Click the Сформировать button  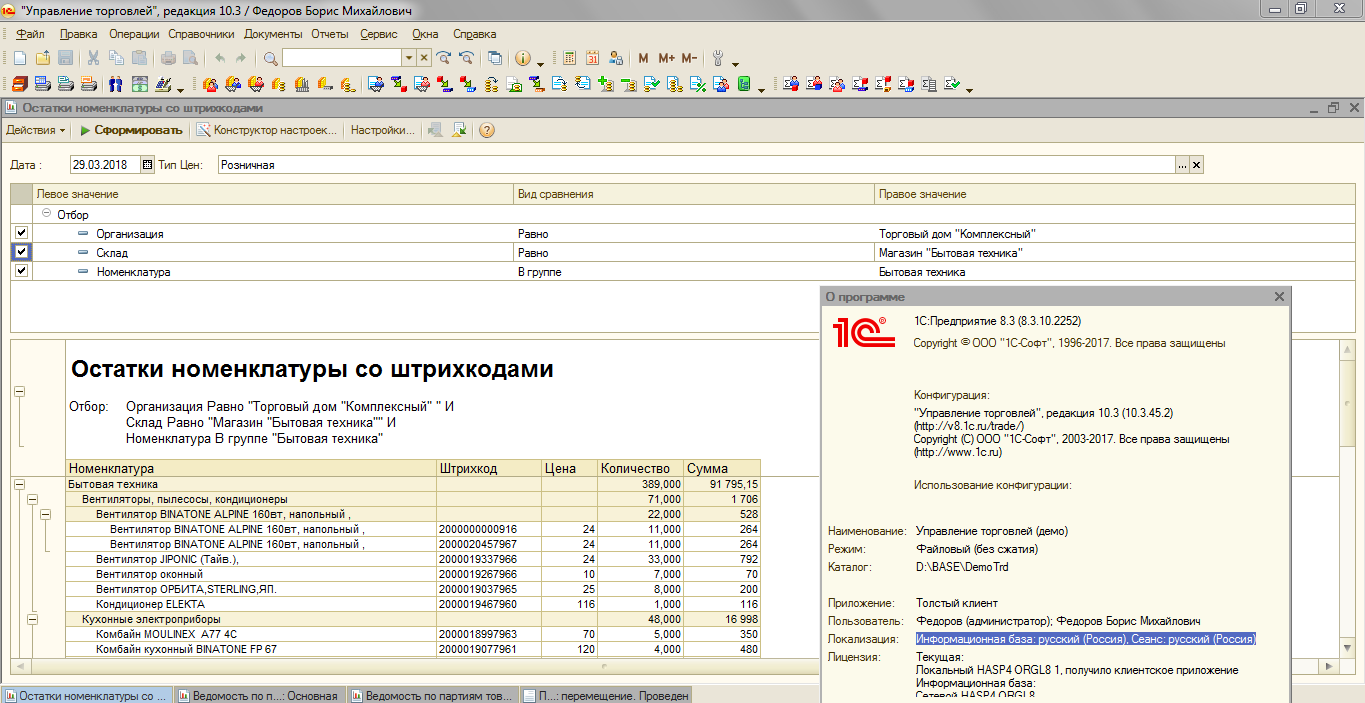coord(131,130)
